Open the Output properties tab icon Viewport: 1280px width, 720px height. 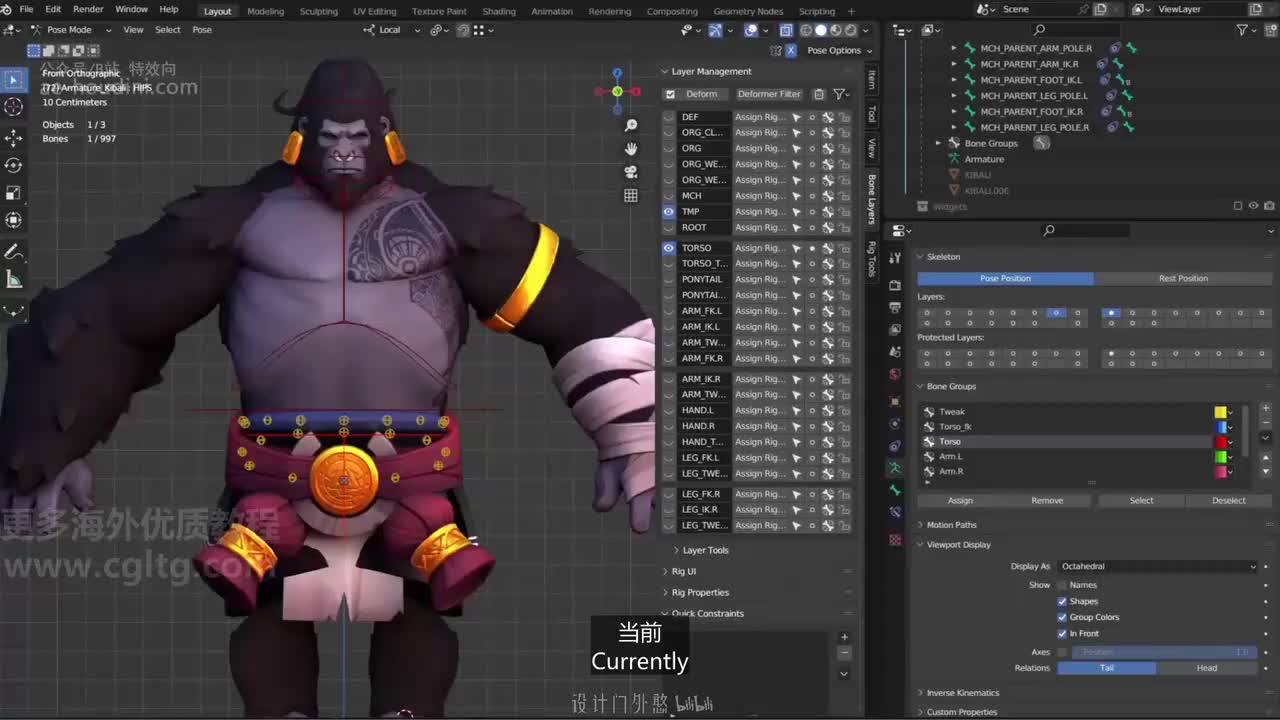895,307
